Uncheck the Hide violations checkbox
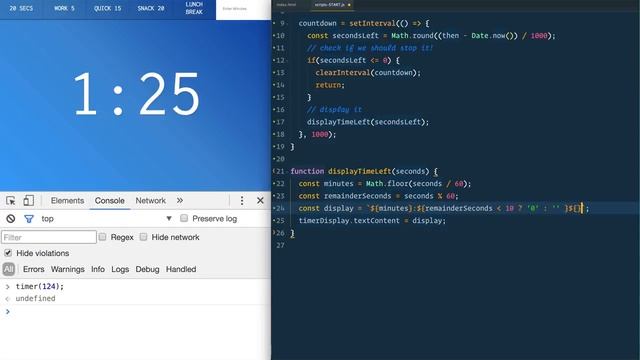 tap(8, 253)
